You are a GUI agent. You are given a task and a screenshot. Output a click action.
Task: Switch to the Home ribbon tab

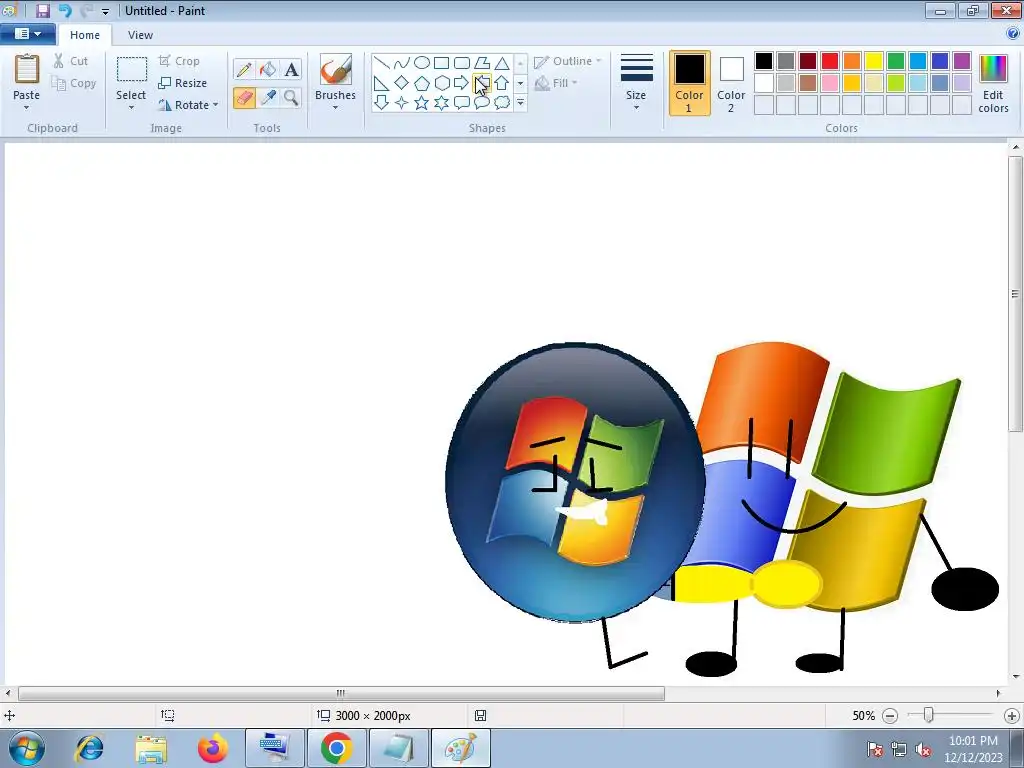[85, 35]
